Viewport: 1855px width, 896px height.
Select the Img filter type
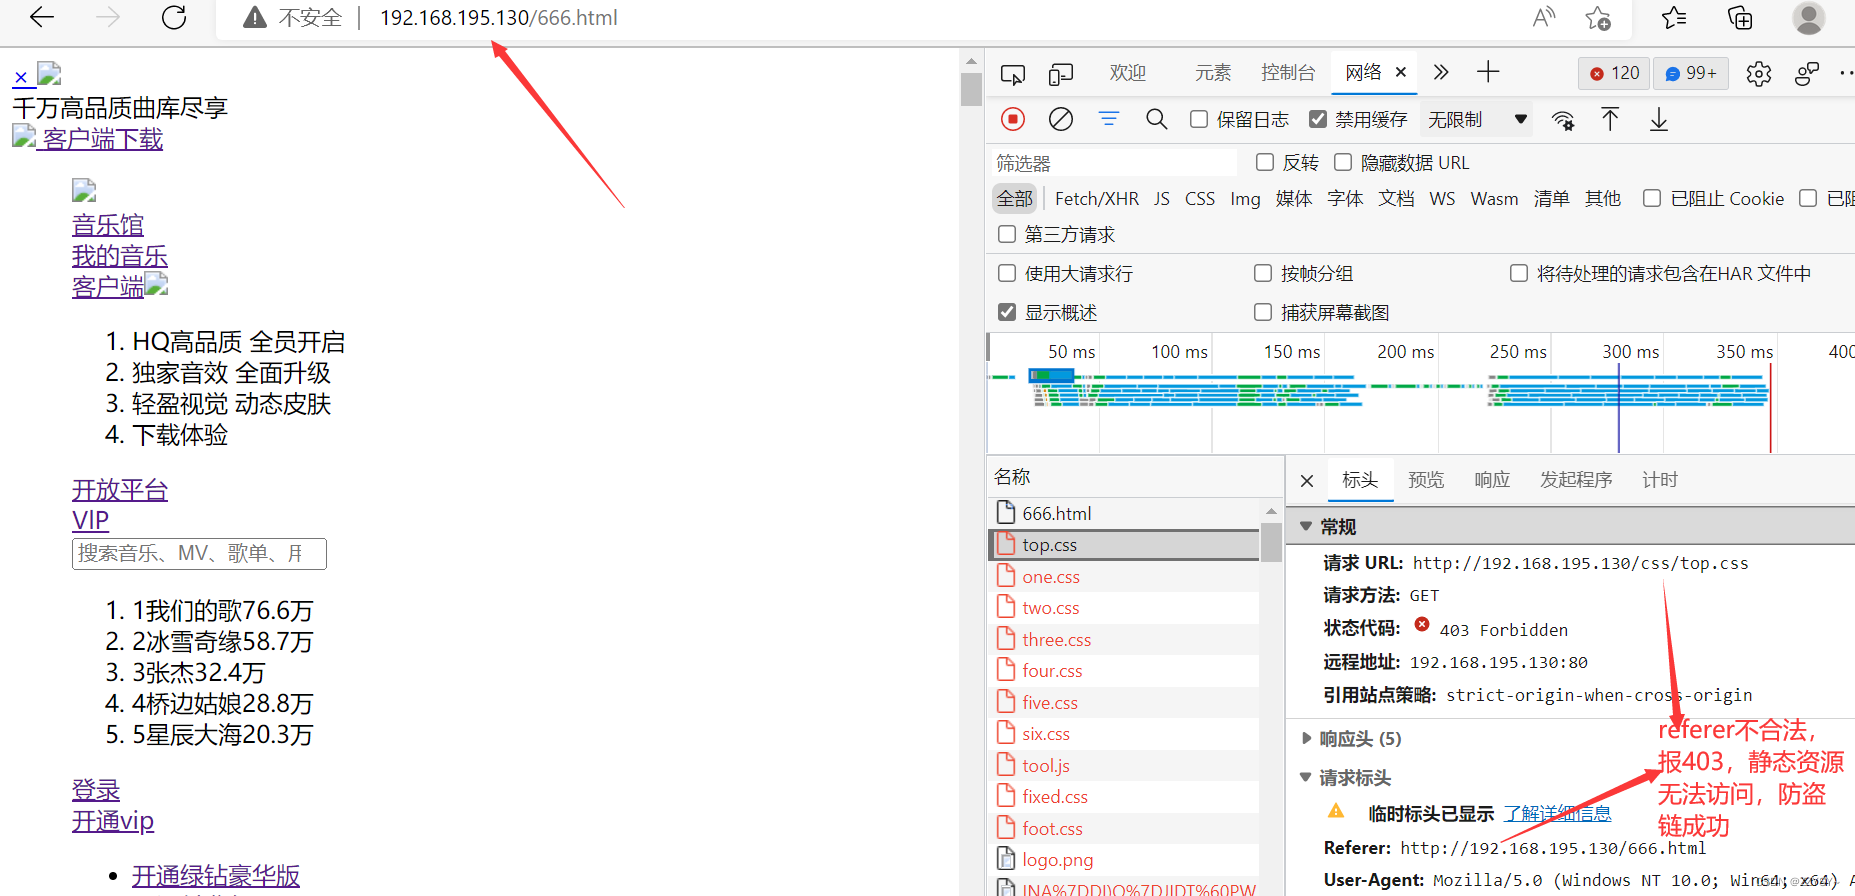tap(1245, 199)
